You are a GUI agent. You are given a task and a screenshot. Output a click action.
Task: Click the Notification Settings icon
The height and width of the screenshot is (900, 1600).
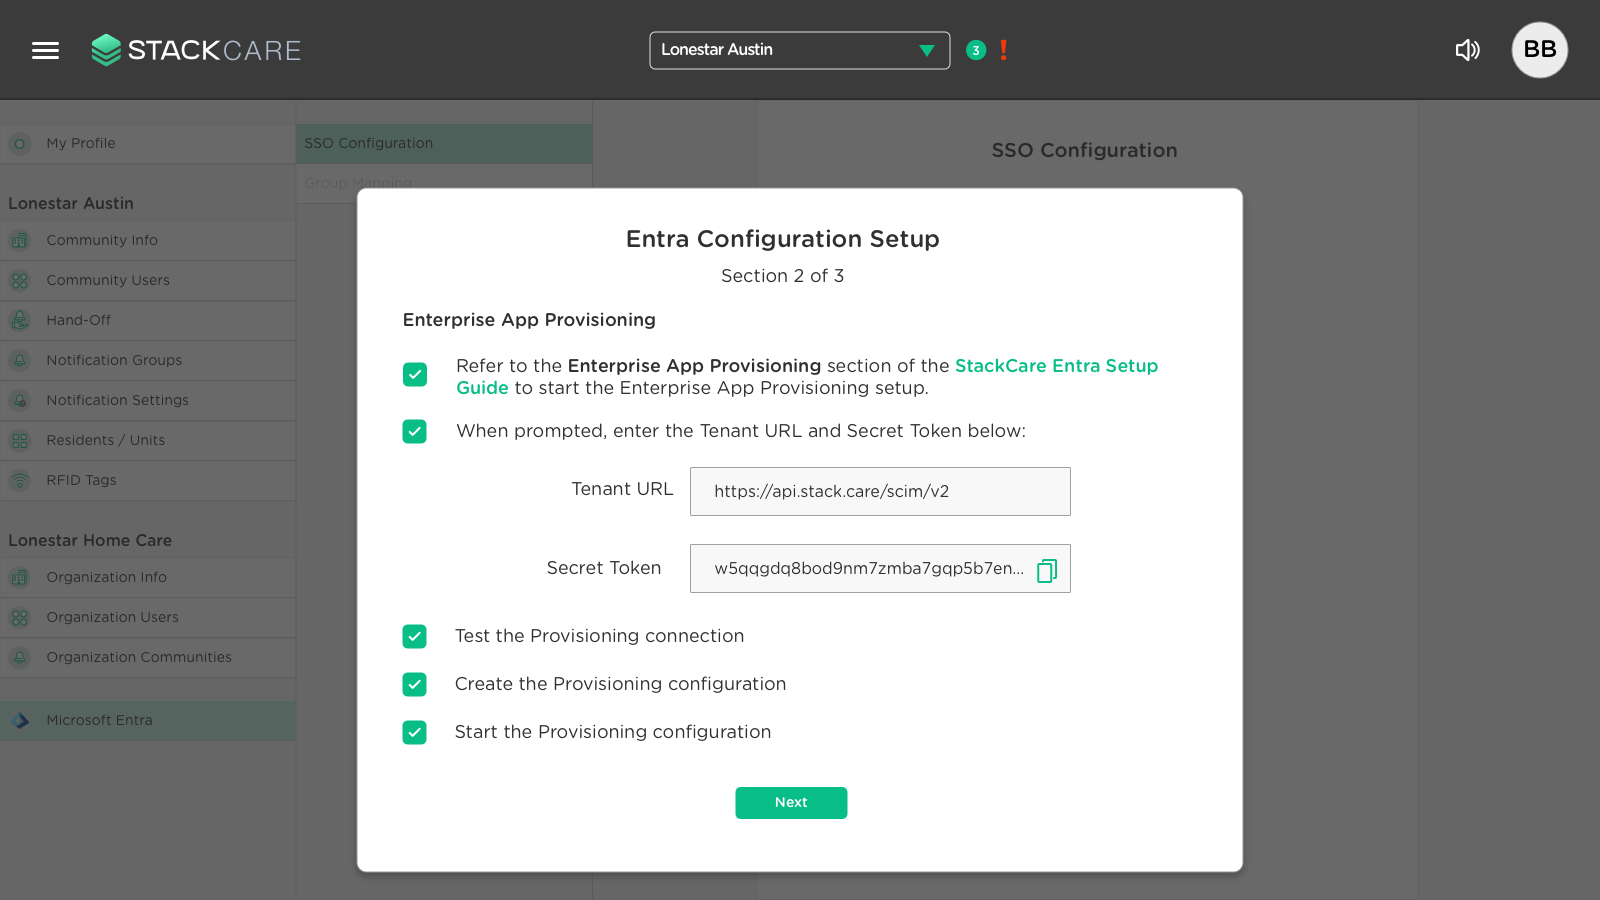click(20, 401)
